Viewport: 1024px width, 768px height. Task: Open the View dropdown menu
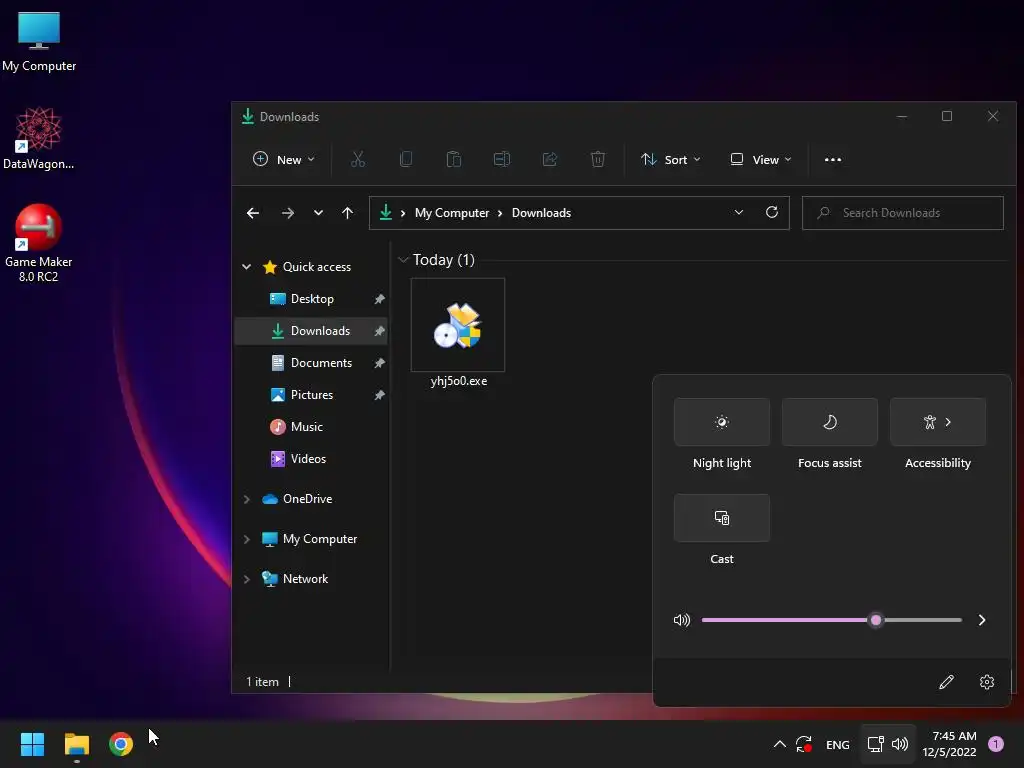tap(761, 159)
